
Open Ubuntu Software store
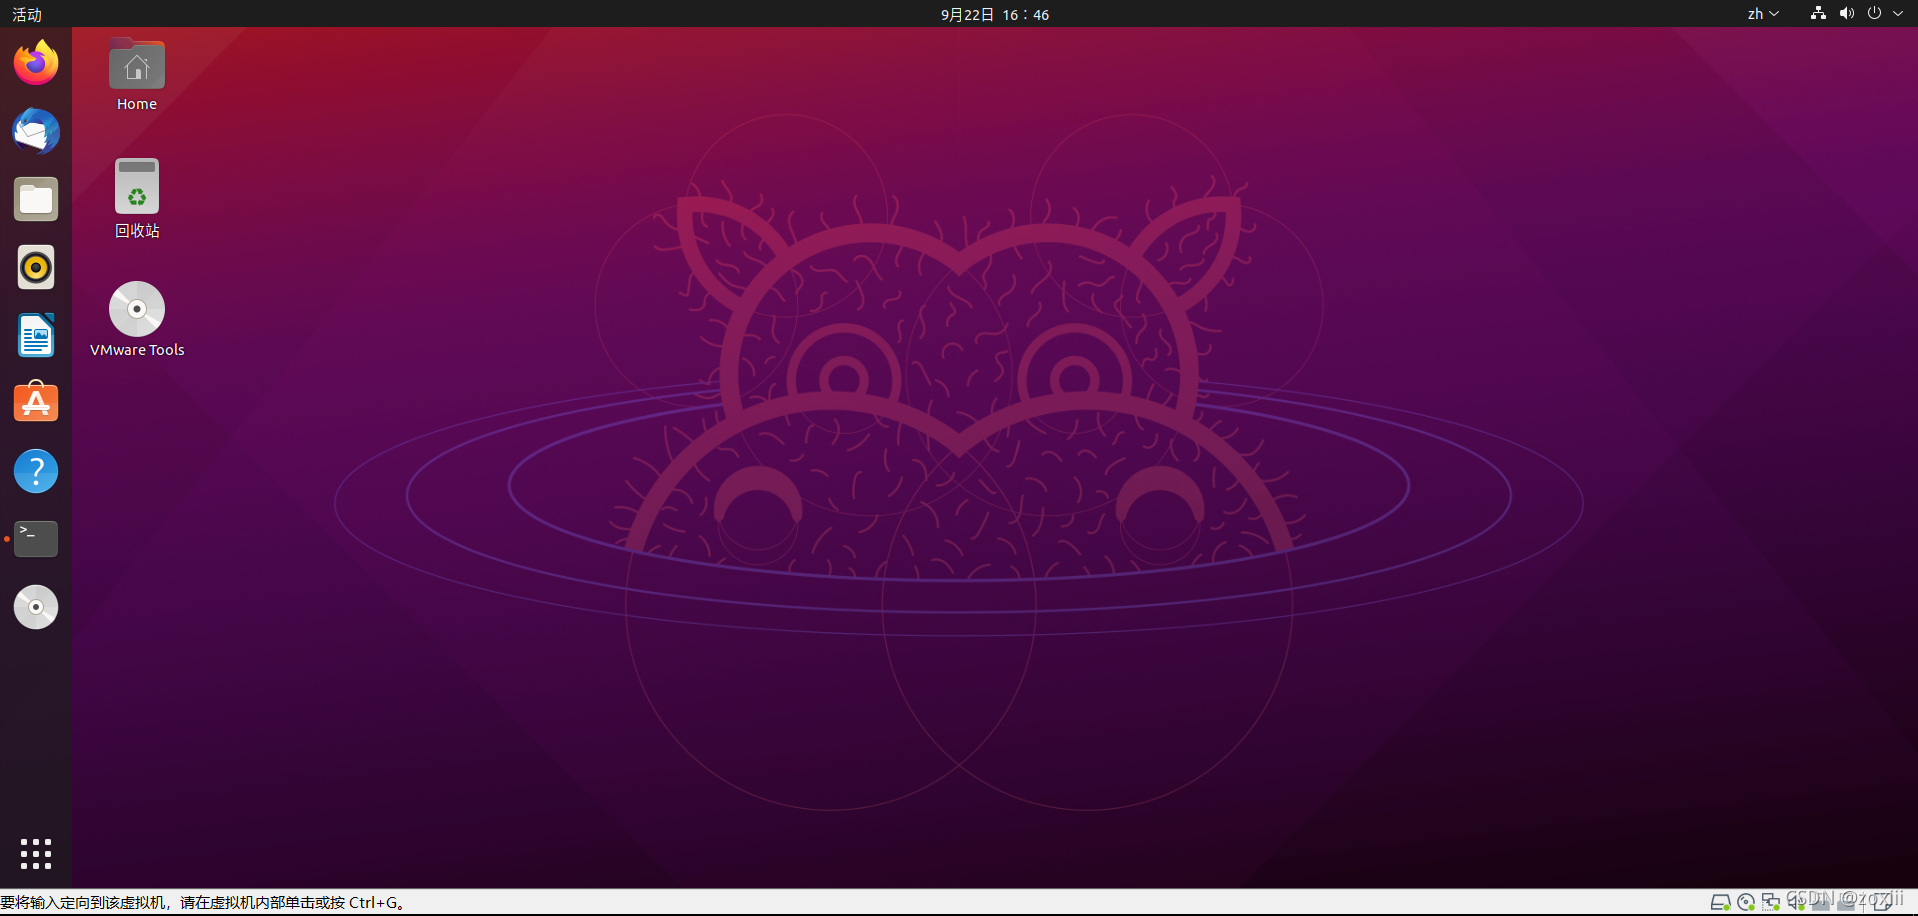pyautogui.click(x=36, y=403)
